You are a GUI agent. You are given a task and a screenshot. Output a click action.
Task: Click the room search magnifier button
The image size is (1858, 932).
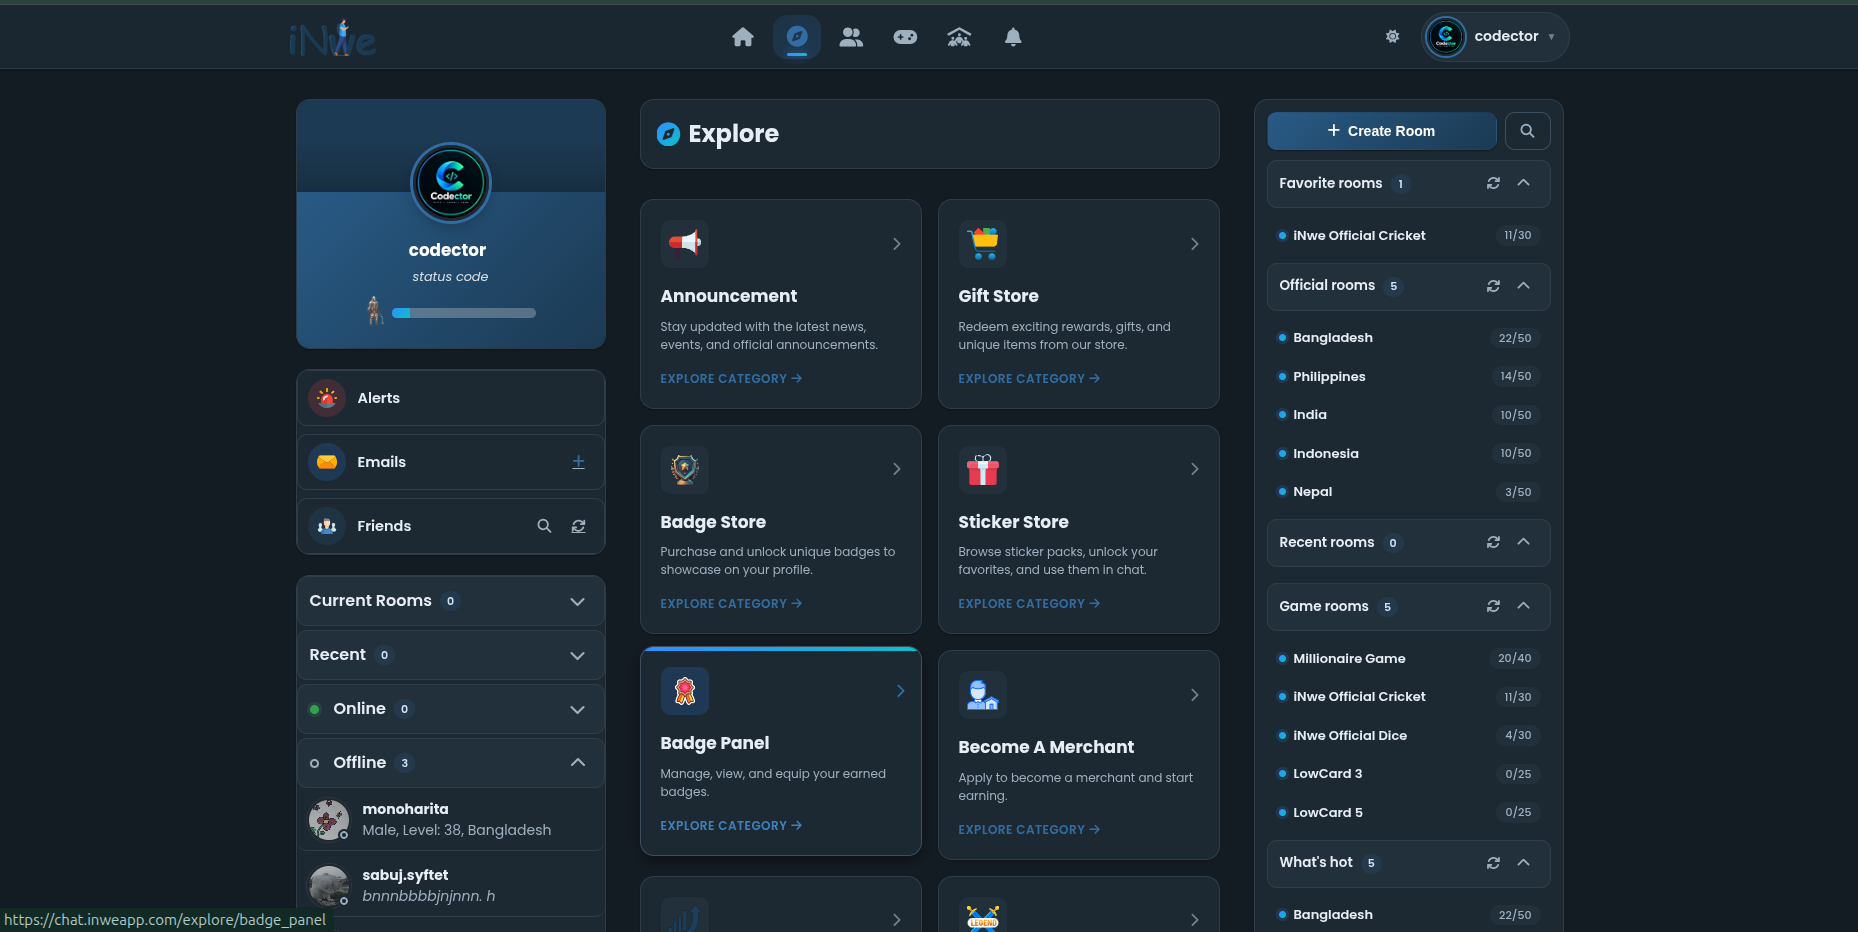(1527, 131)
